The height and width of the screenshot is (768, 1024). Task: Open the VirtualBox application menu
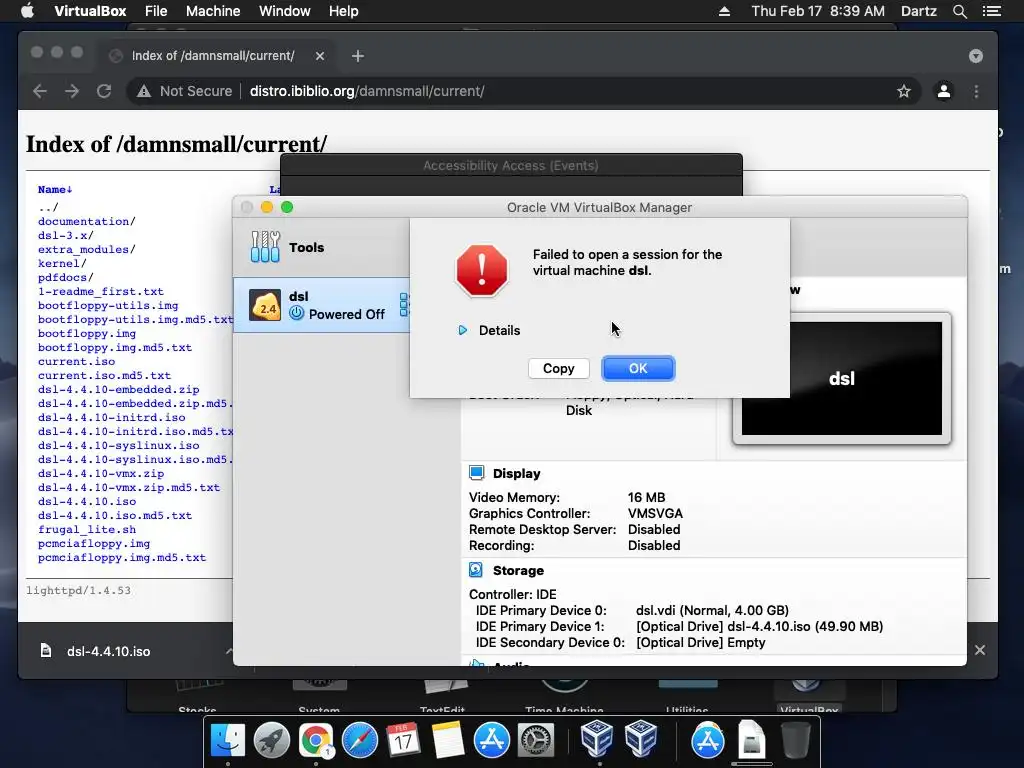tap(90, 11)
